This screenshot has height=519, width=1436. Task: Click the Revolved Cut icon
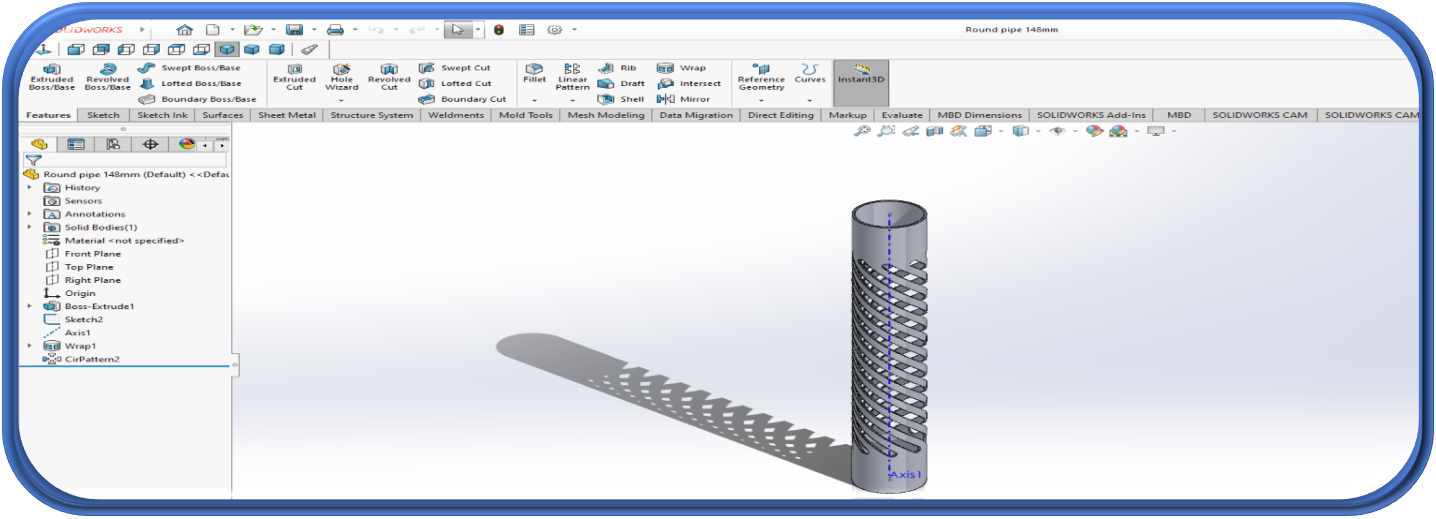click(x=389, y=77)
